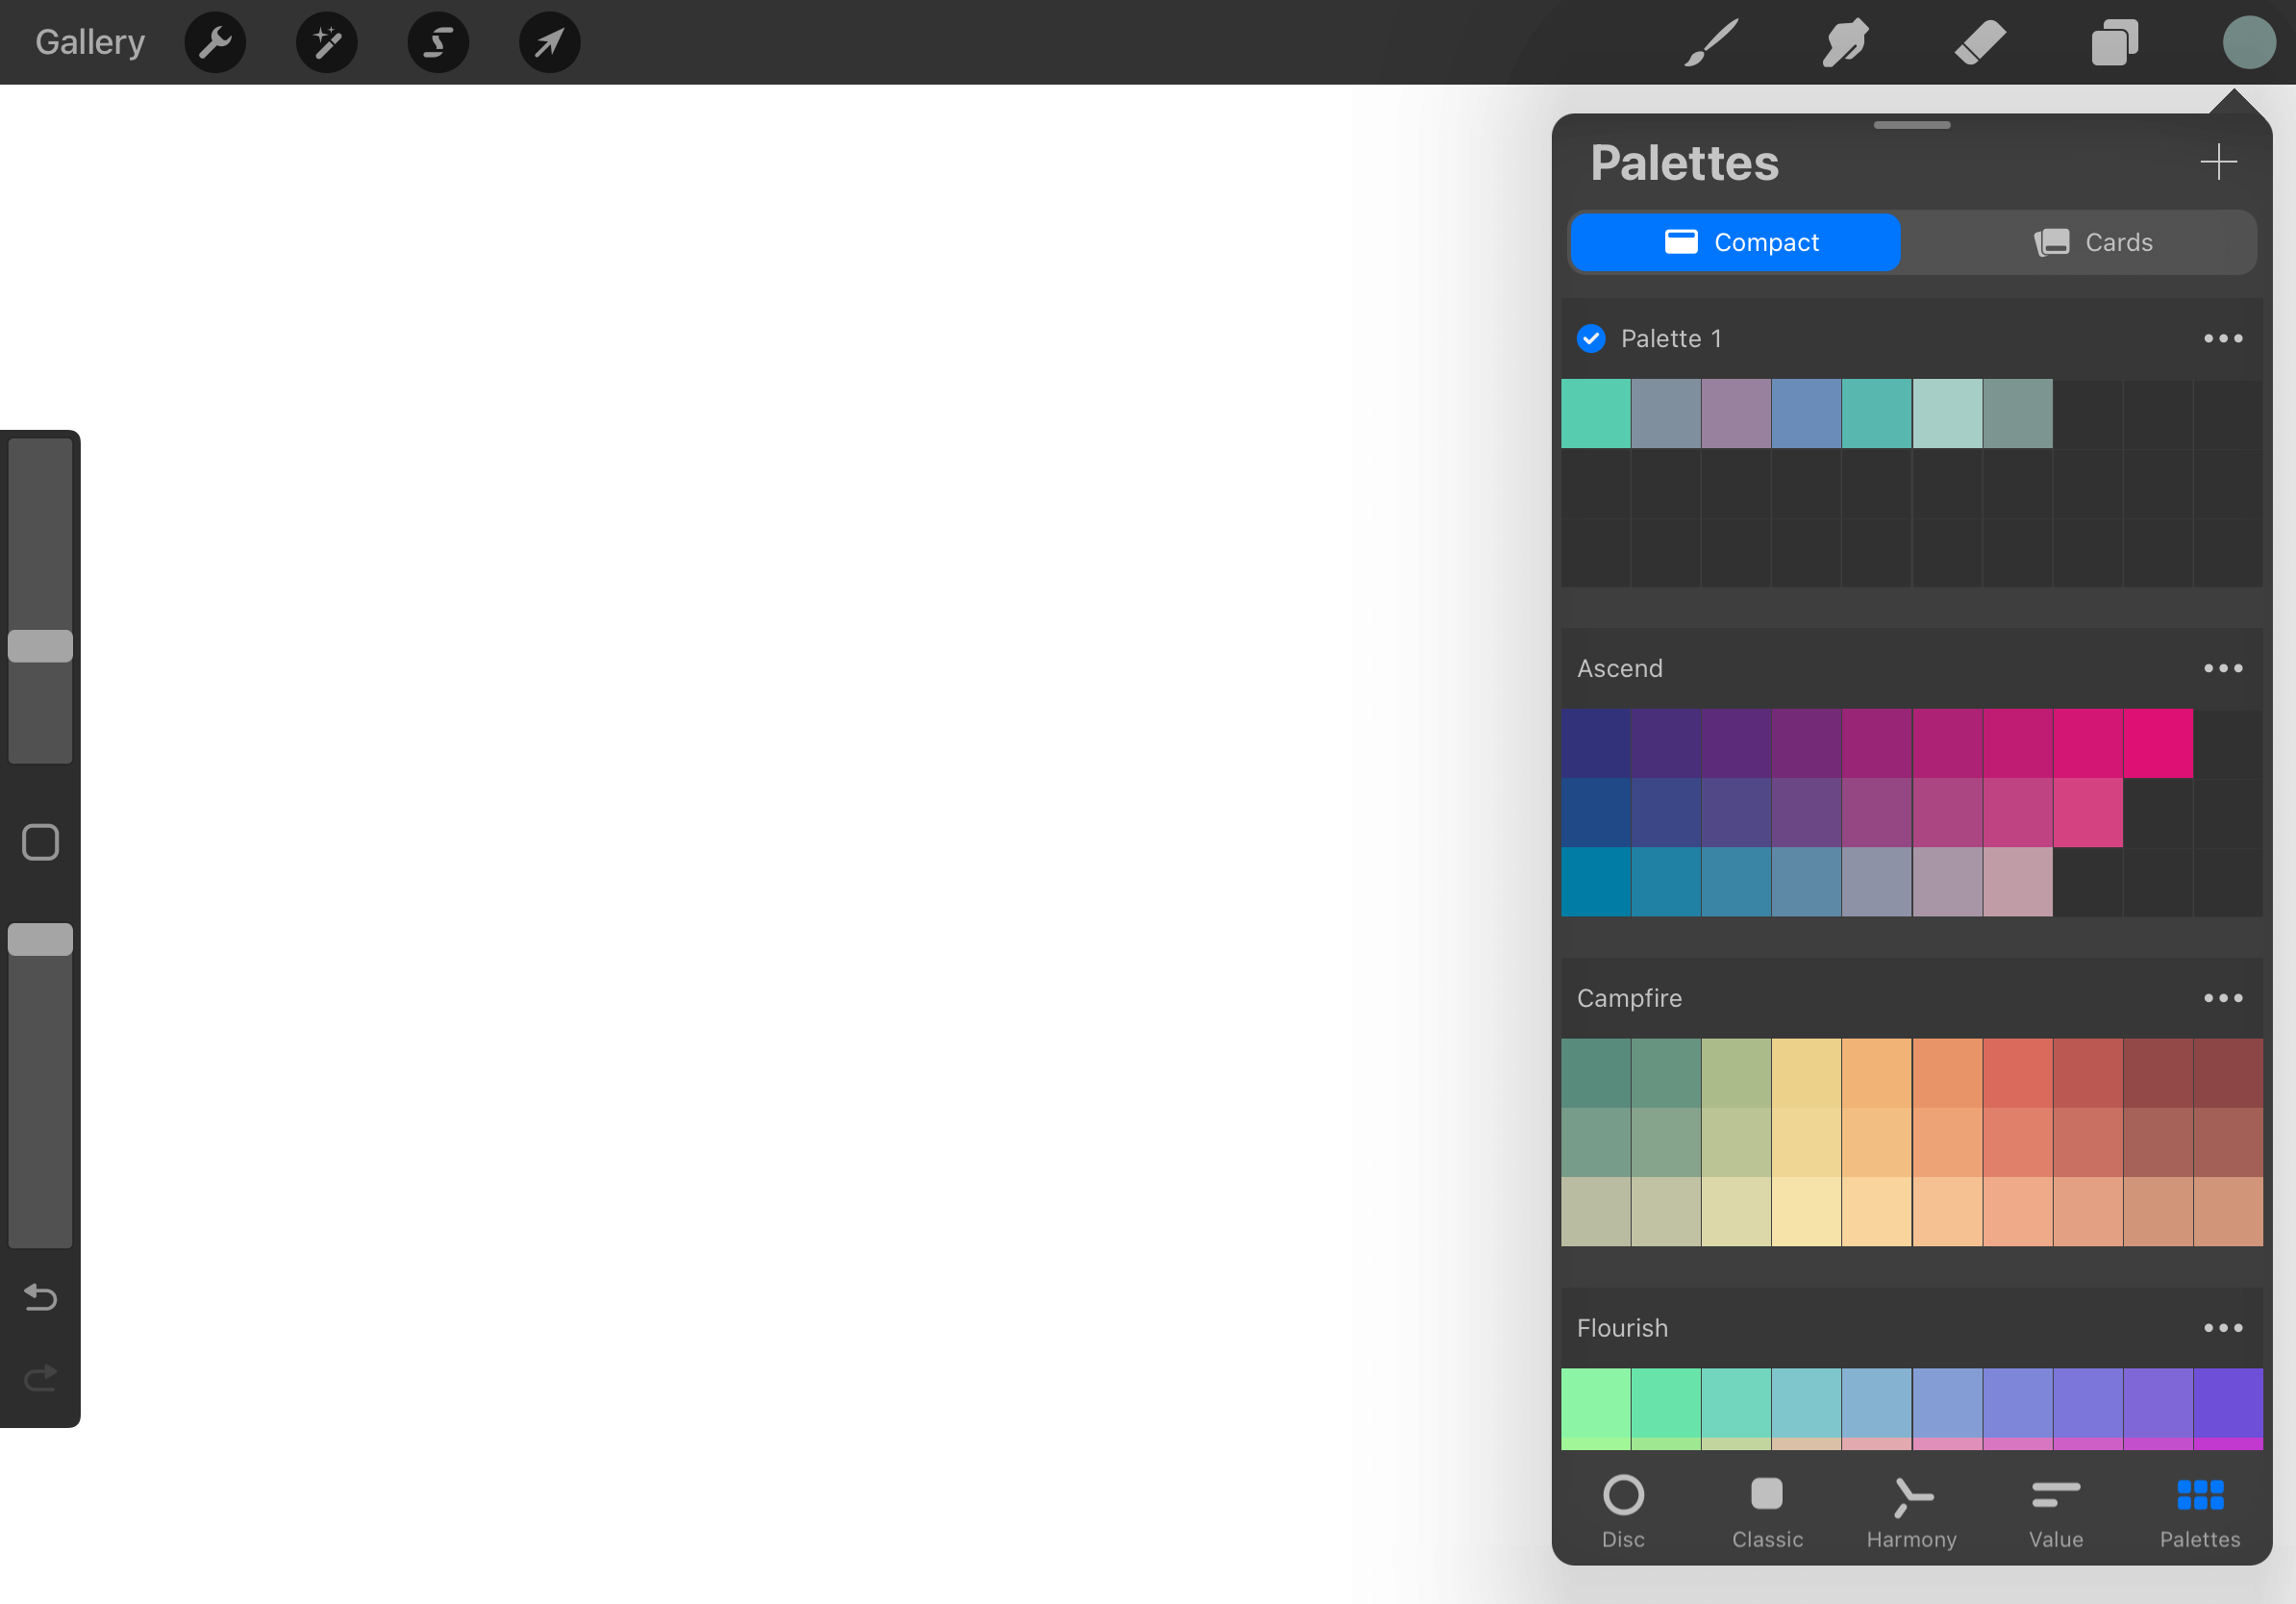Select the Transform arrow tool
The height and width of the screenshot is (1604, 2296).
[549, 42]
